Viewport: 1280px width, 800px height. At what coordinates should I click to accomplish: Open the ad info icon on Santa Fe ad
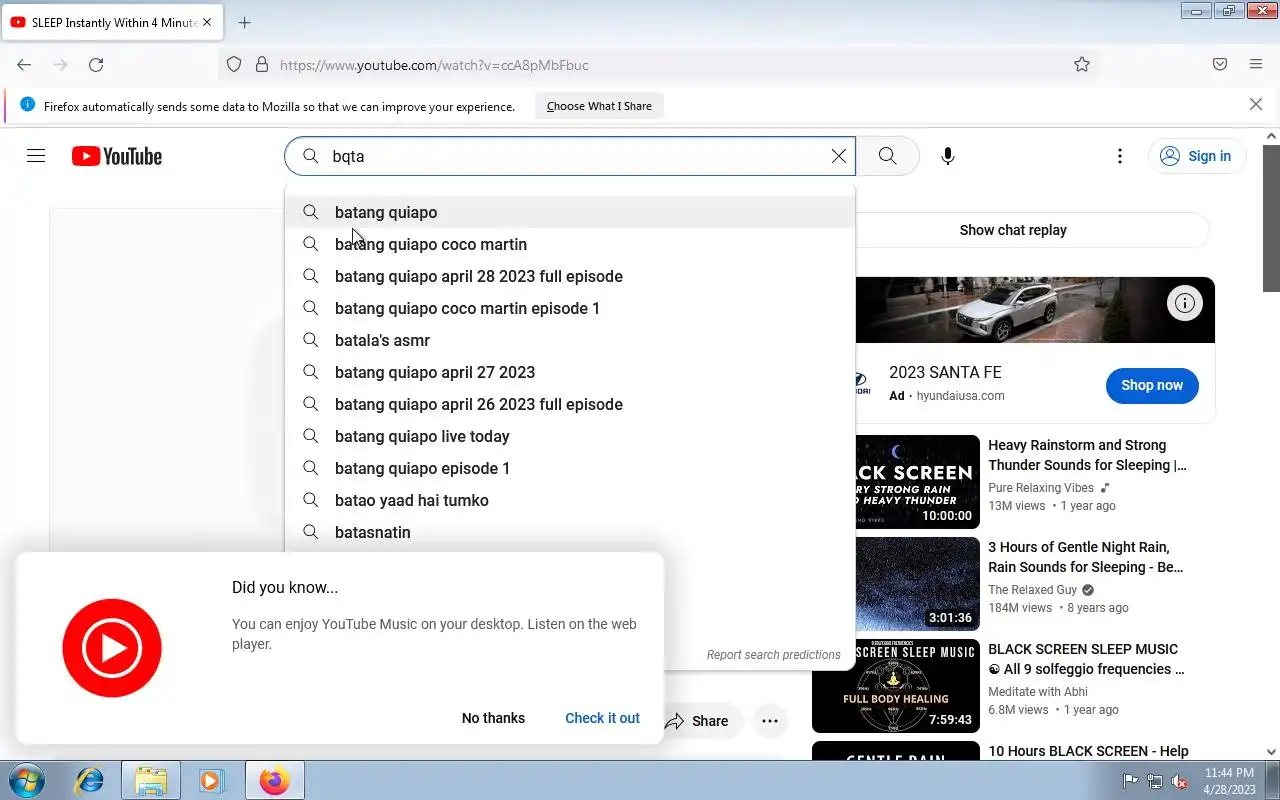click(1184, 303)
